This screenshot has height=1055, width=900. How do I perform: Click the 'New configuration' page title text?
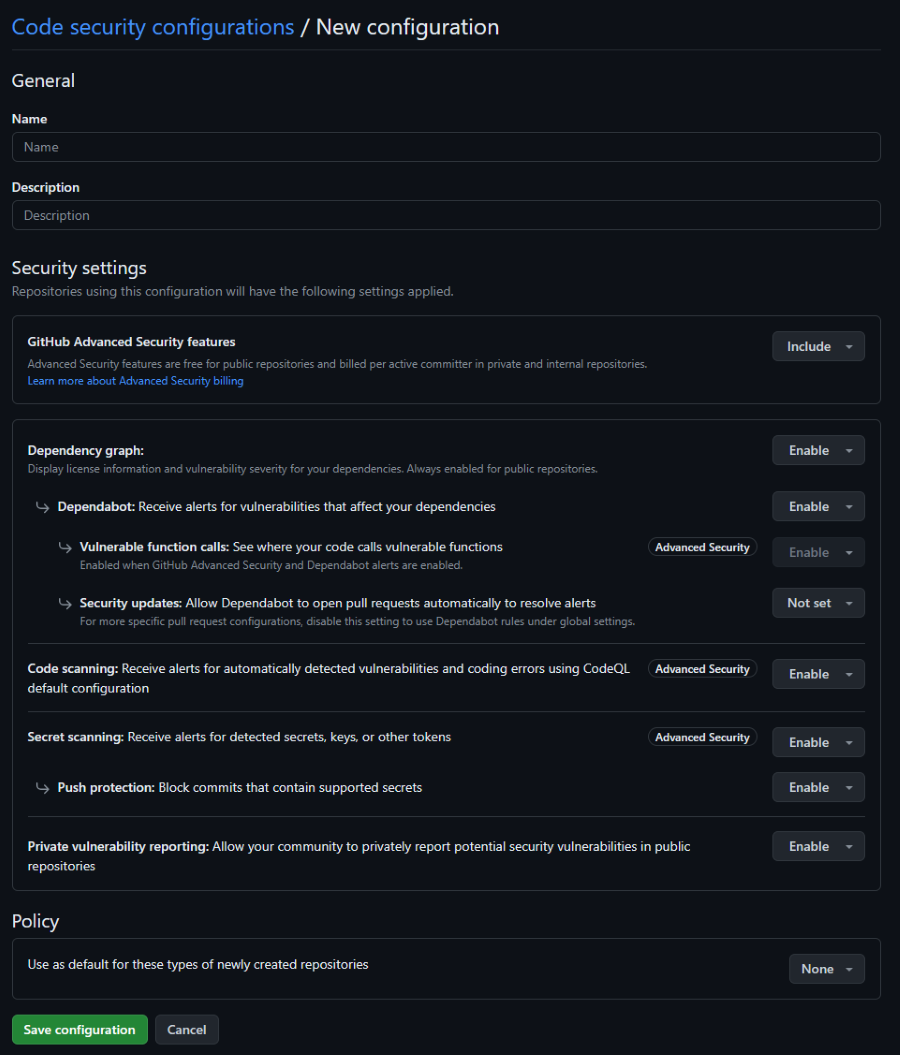pos(408,27)
